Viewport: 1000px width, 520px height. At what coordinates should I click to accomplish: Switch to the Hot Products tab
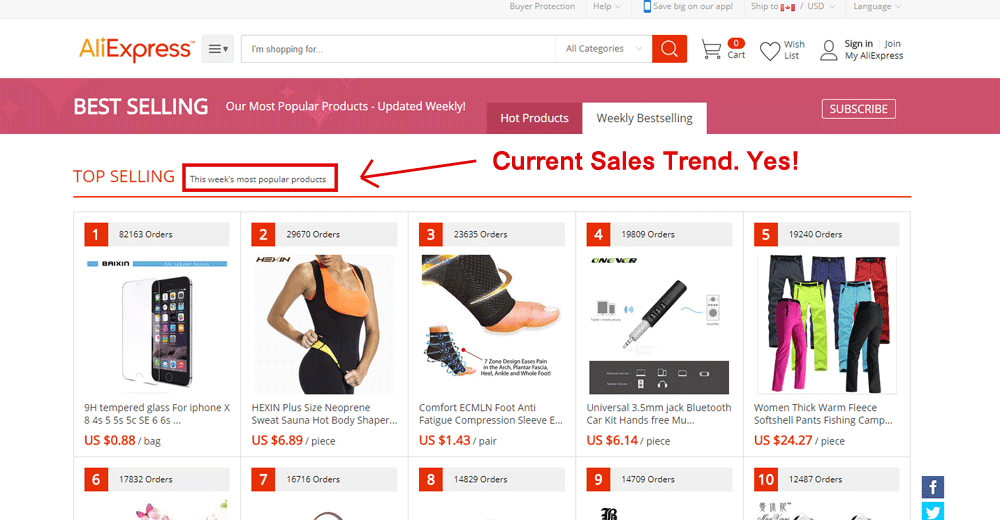tap(534, 118)
